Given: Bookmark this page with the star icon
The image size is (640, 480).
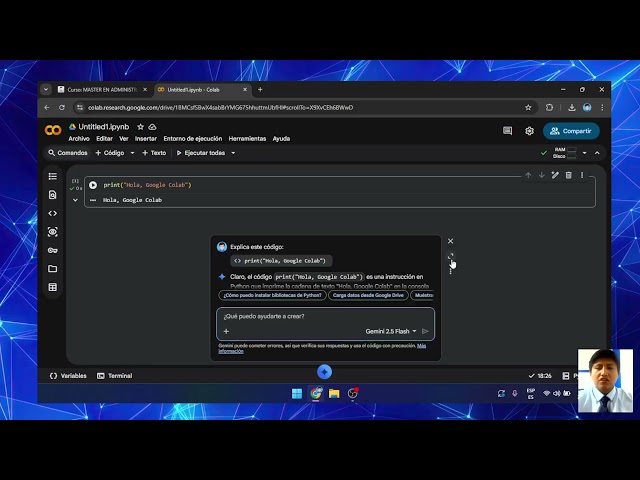Looking at the screenshot, I should 528,107.
